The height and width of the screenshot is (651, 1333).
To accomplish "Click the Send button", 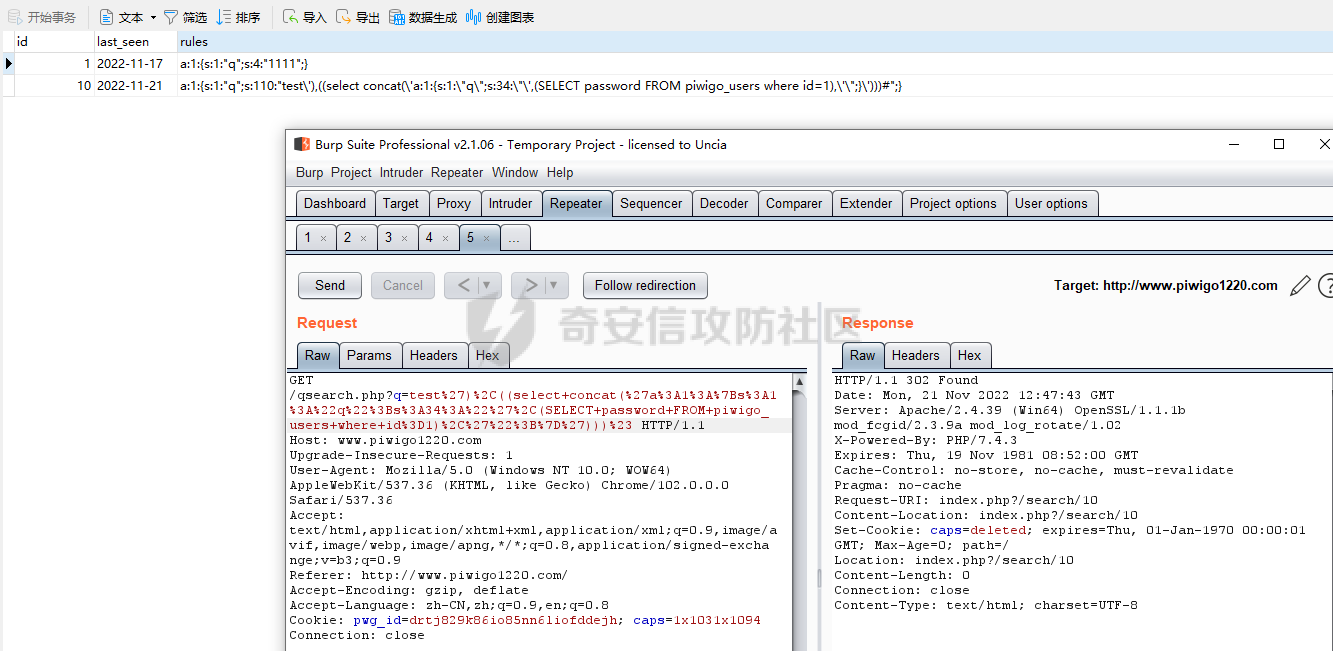I will tap(330, 285).
